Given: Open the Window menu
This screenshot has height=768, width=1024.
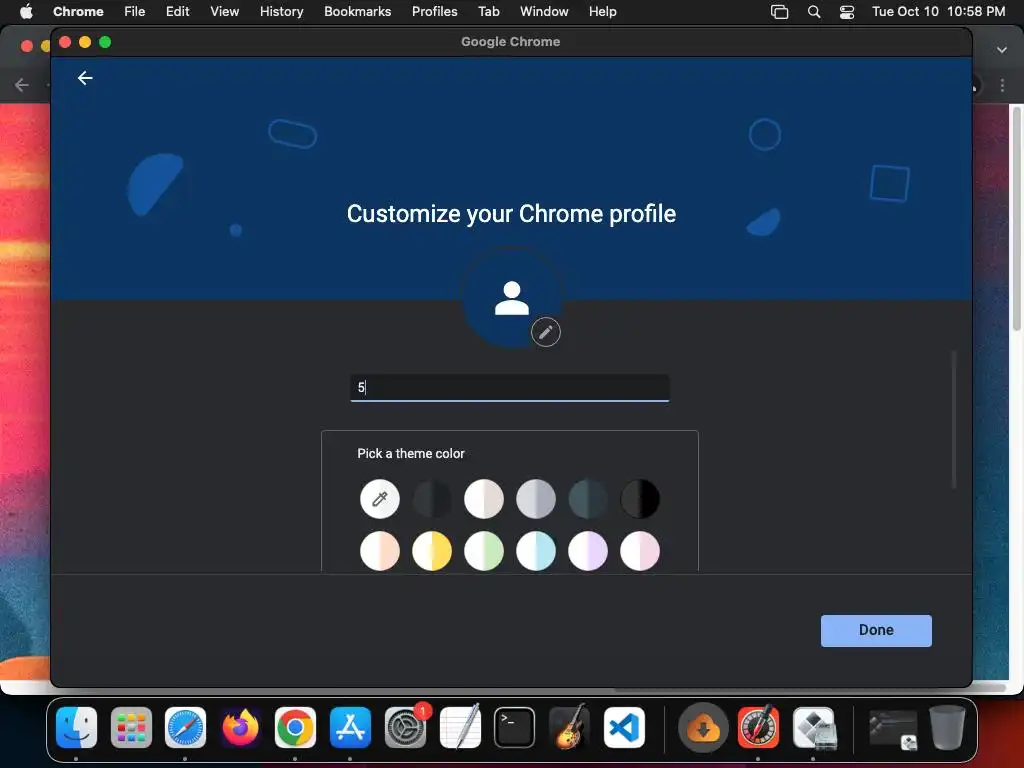Looking at the screenshot, I should [544, 12].
